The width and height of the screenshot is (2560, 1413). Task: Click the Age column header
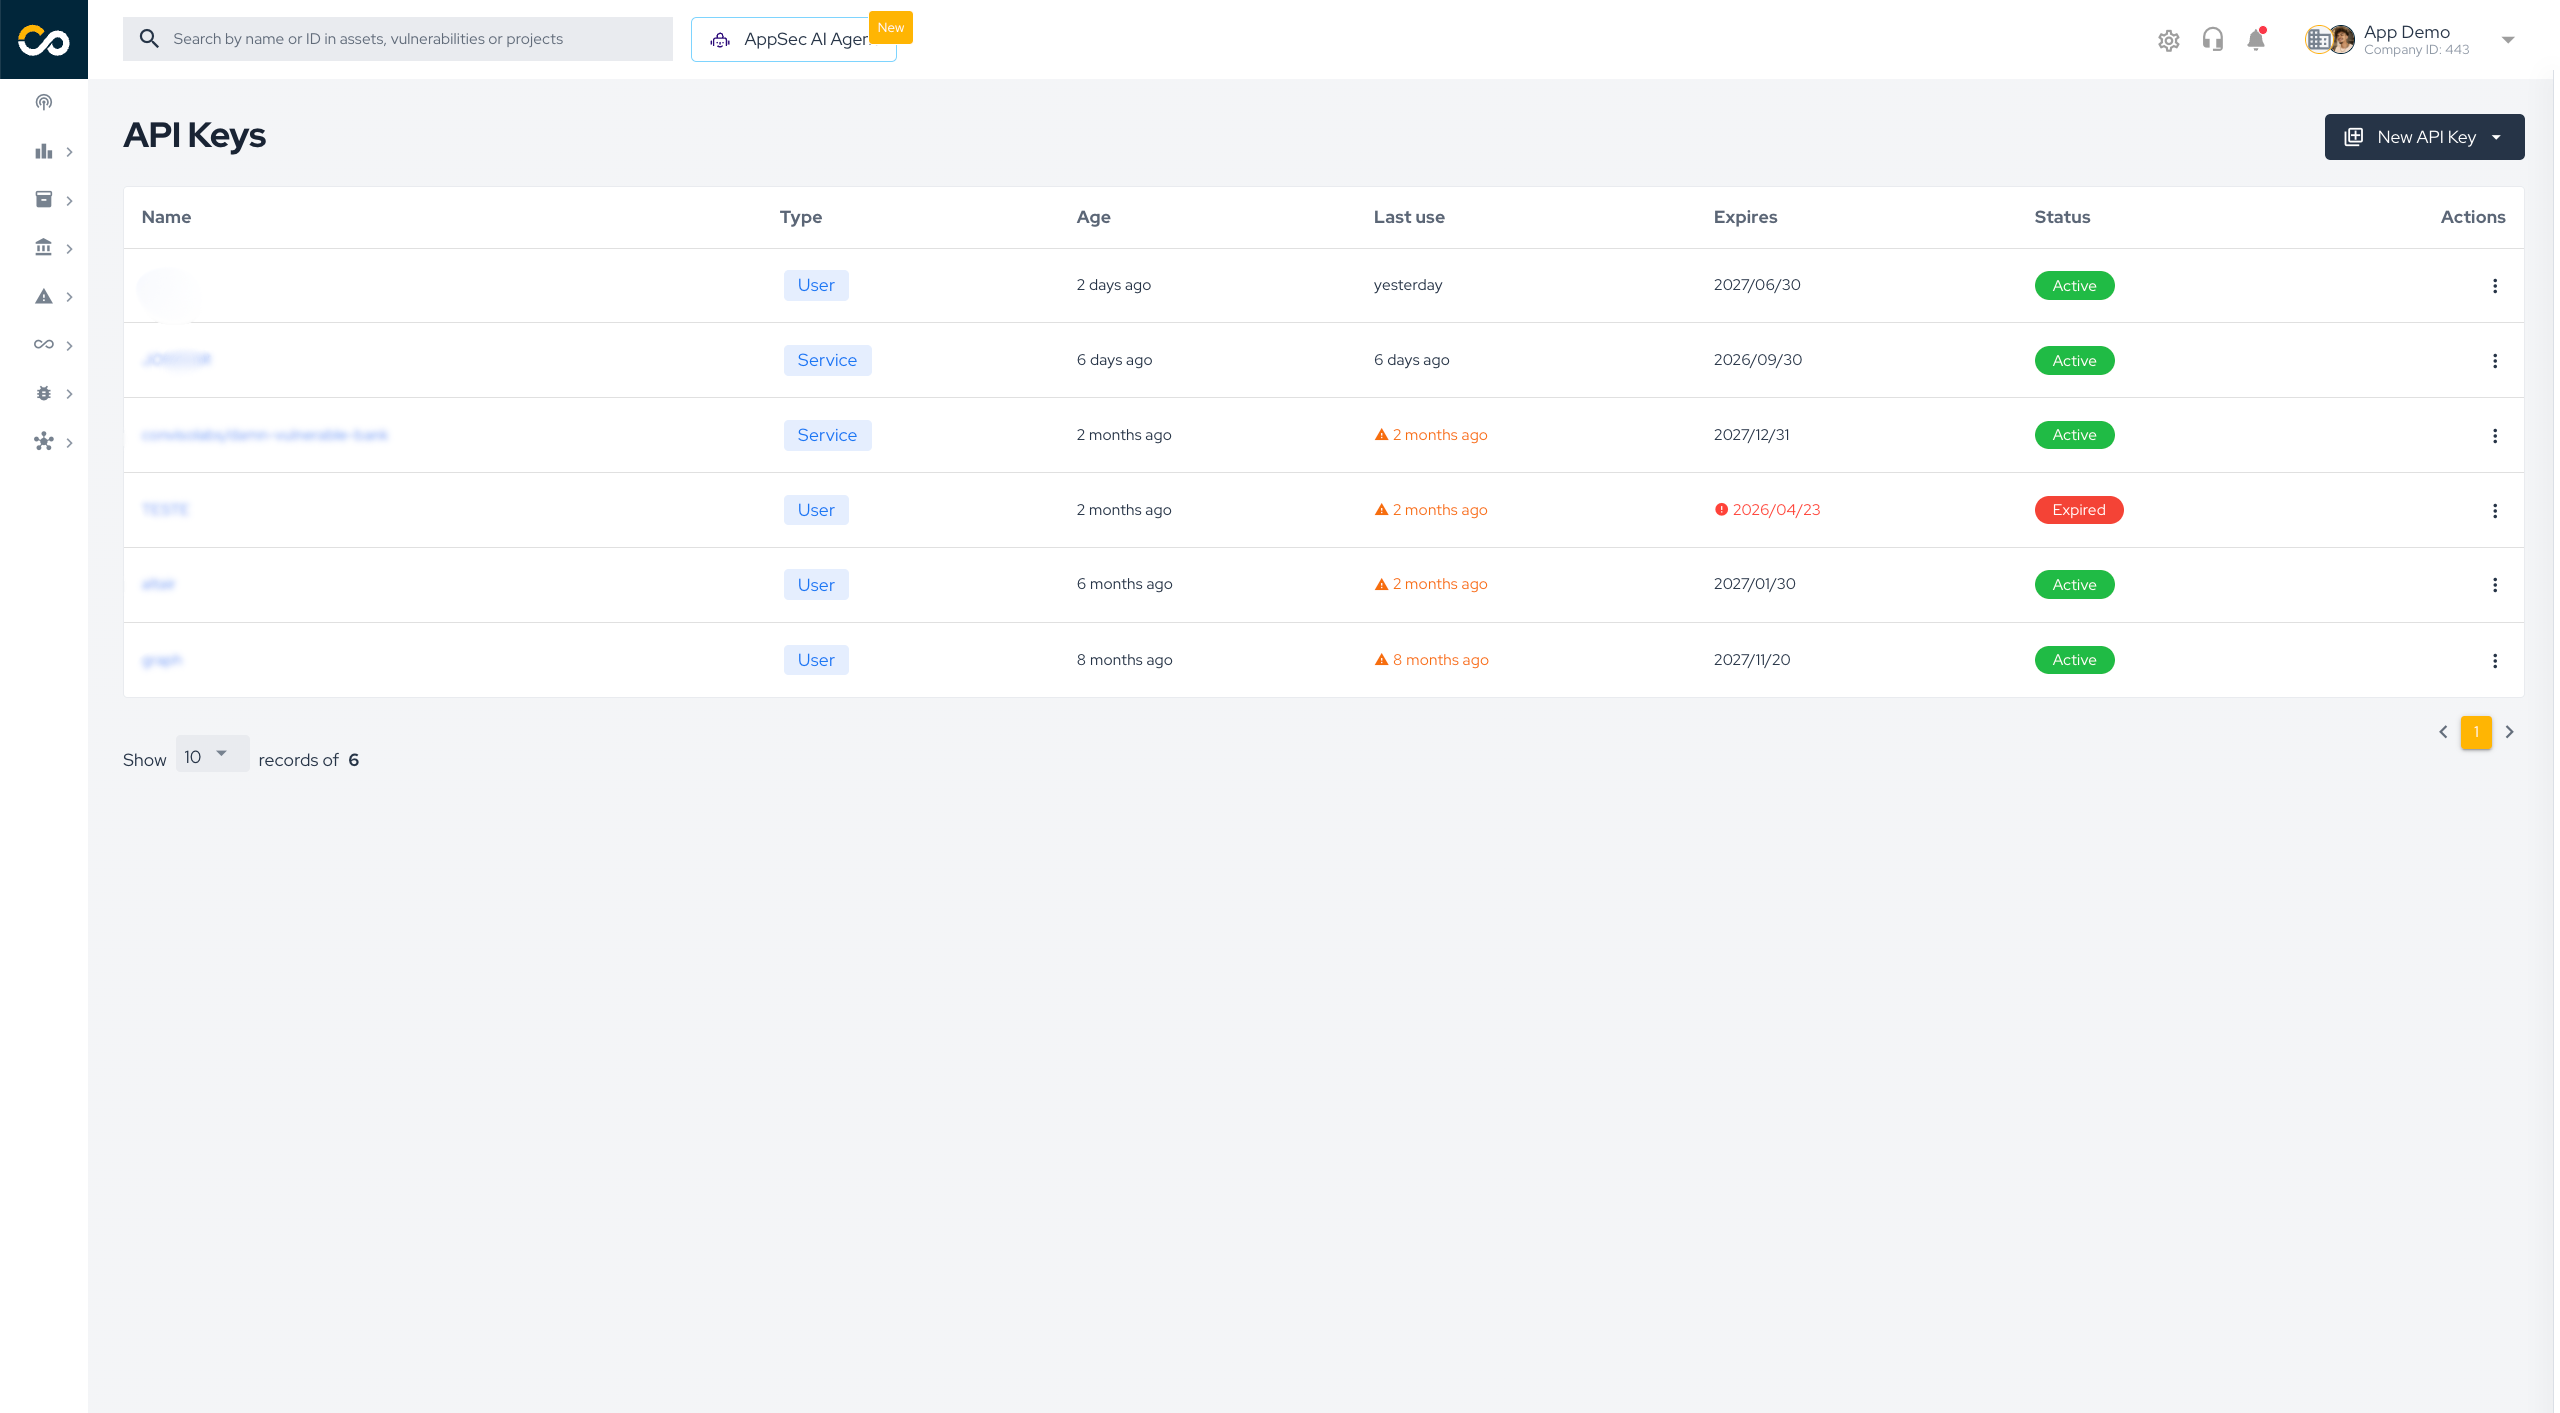pos(1093,217)
